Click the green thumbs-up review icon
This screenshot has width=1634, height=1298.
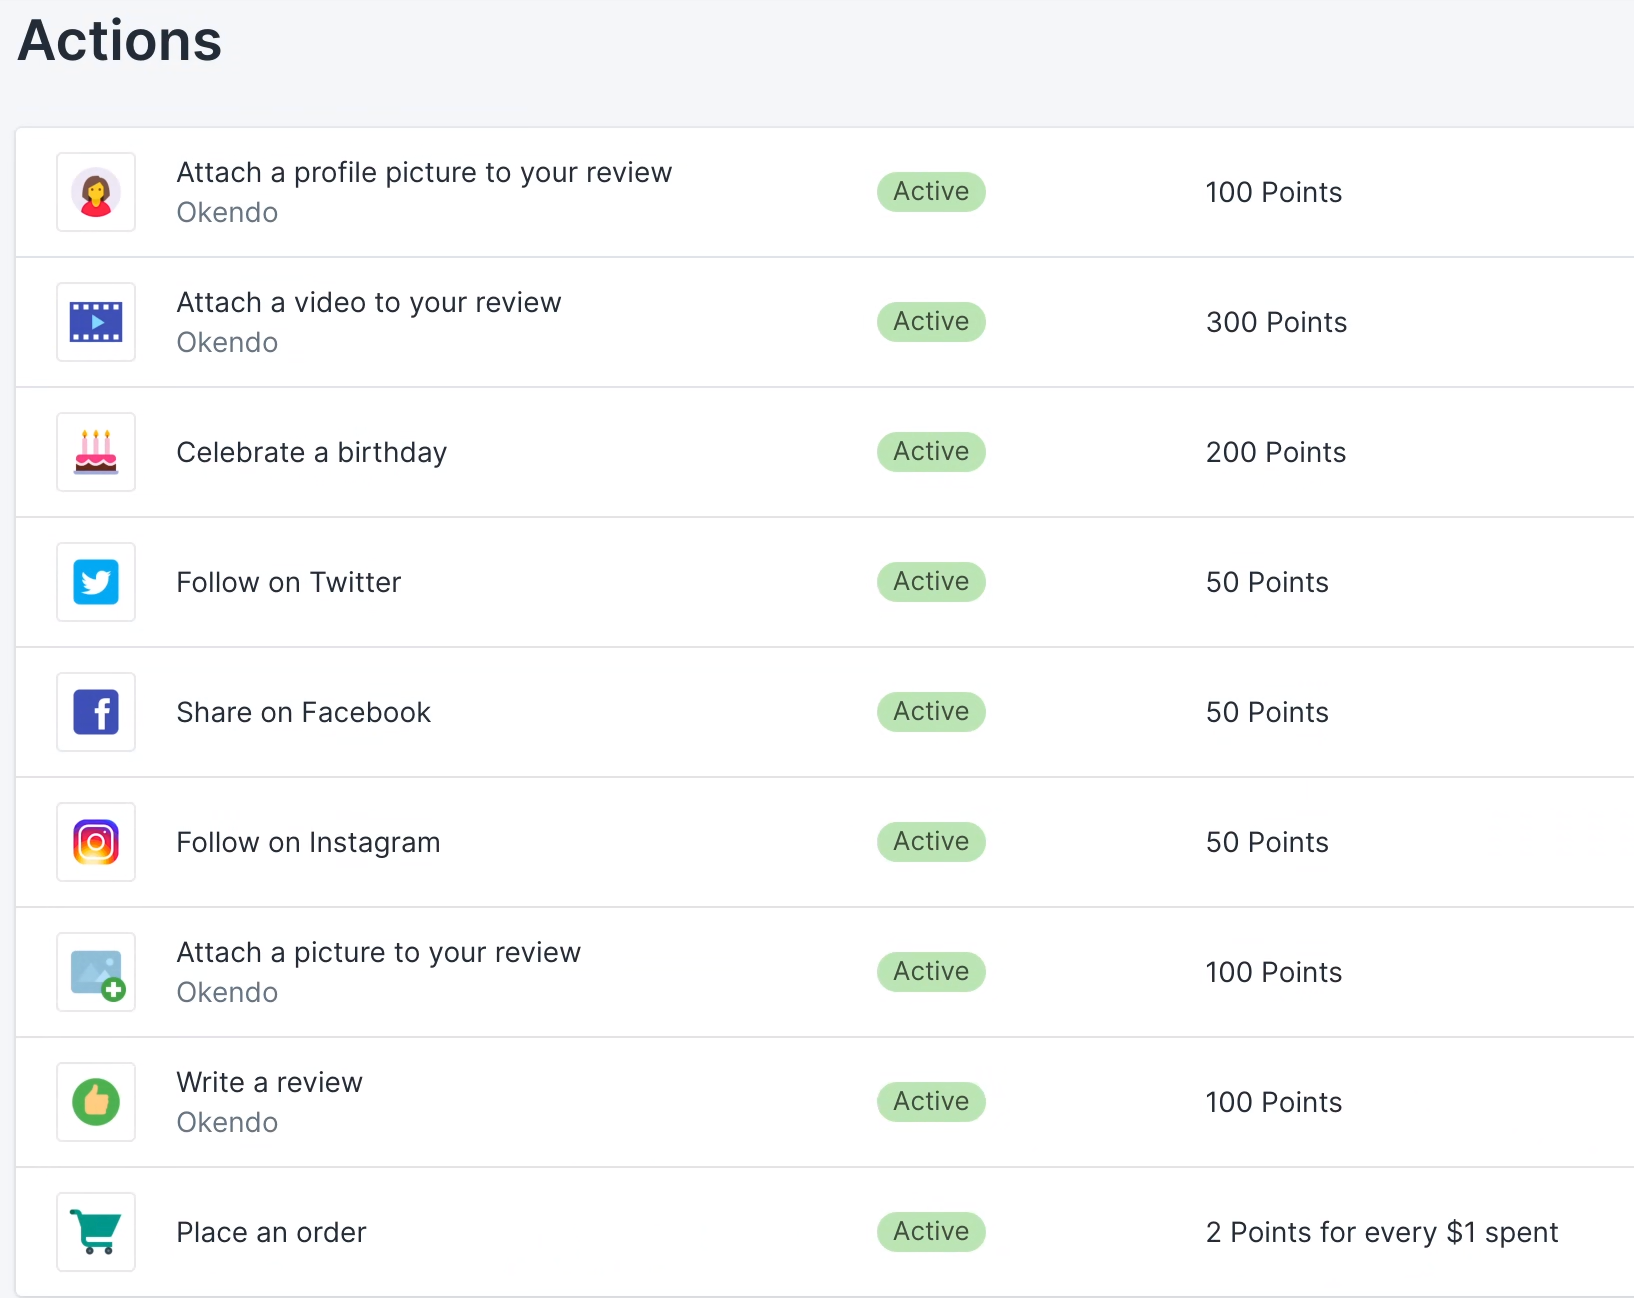(x=96, y=1102)
